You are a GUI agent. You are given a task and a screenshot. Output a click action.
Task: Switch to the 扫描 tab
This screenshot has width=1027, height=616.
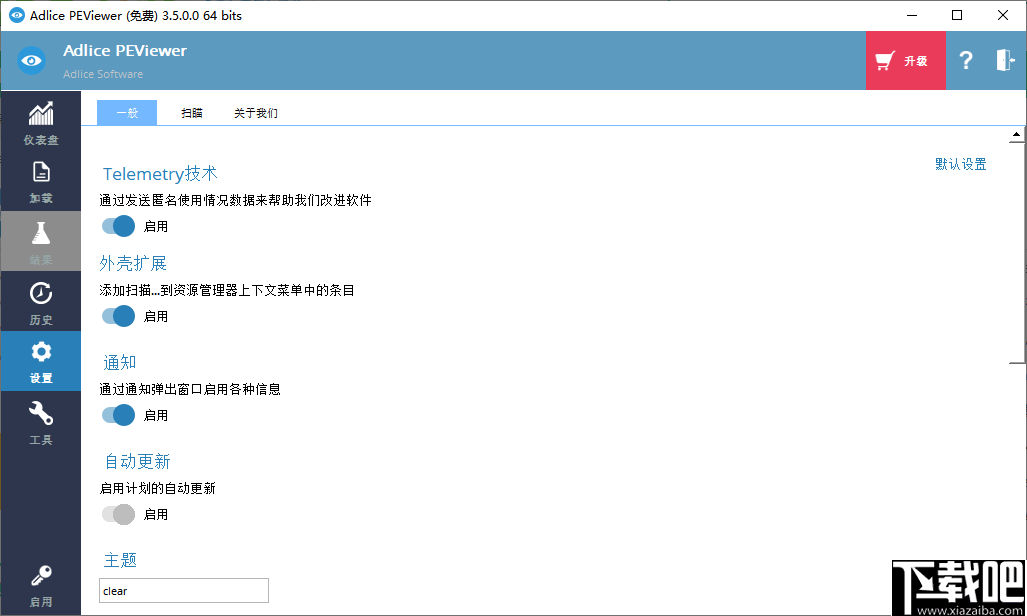[191, 113]
